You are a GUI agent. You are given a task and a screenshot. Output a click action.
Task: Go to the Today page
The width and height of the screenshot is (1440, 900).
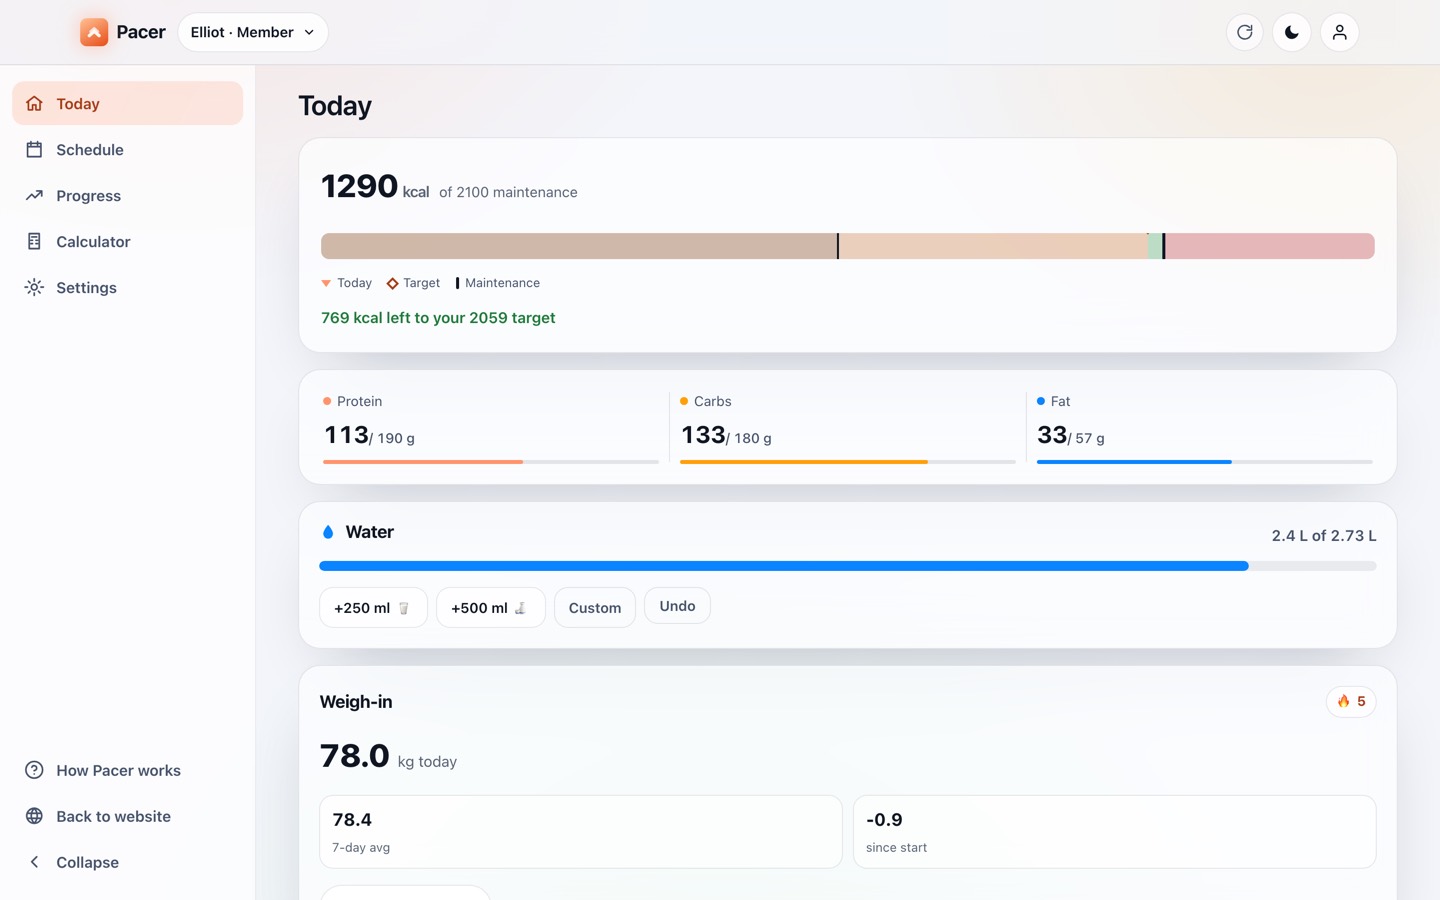pyautogui.click(x=128, y=104)
